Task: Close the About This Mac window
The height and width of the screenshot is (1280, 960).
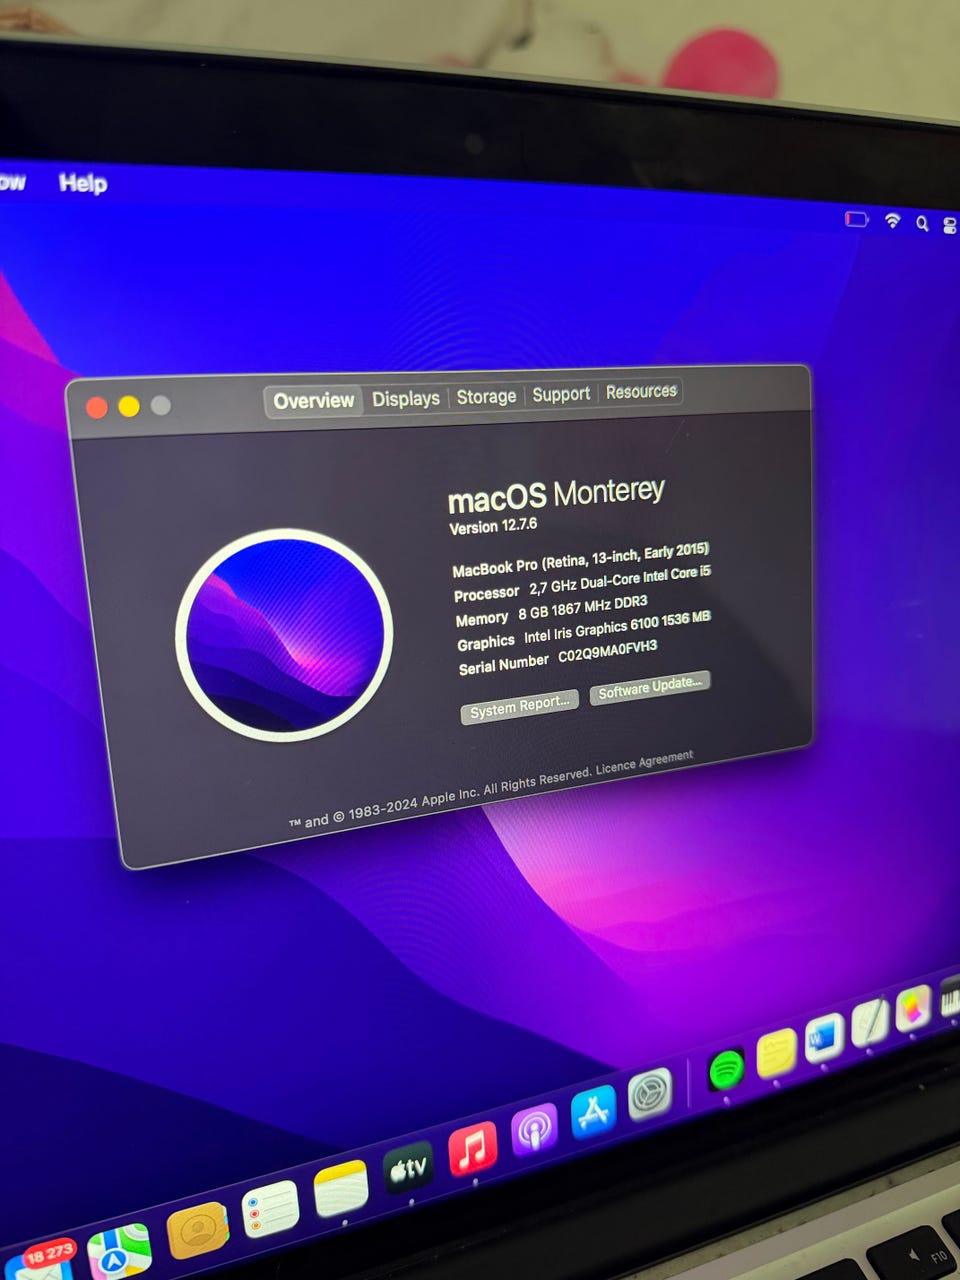Action: 97,407
